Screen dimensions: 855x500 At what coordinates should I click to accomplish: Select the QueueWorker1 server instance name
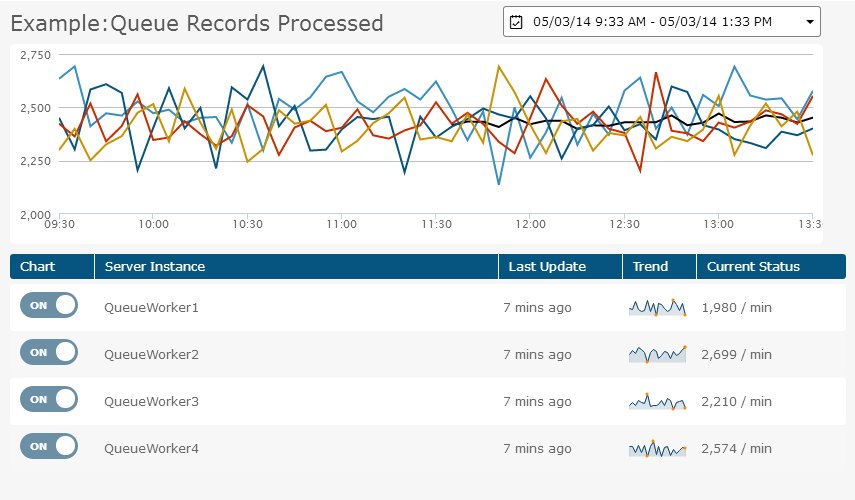pos(152,308)
